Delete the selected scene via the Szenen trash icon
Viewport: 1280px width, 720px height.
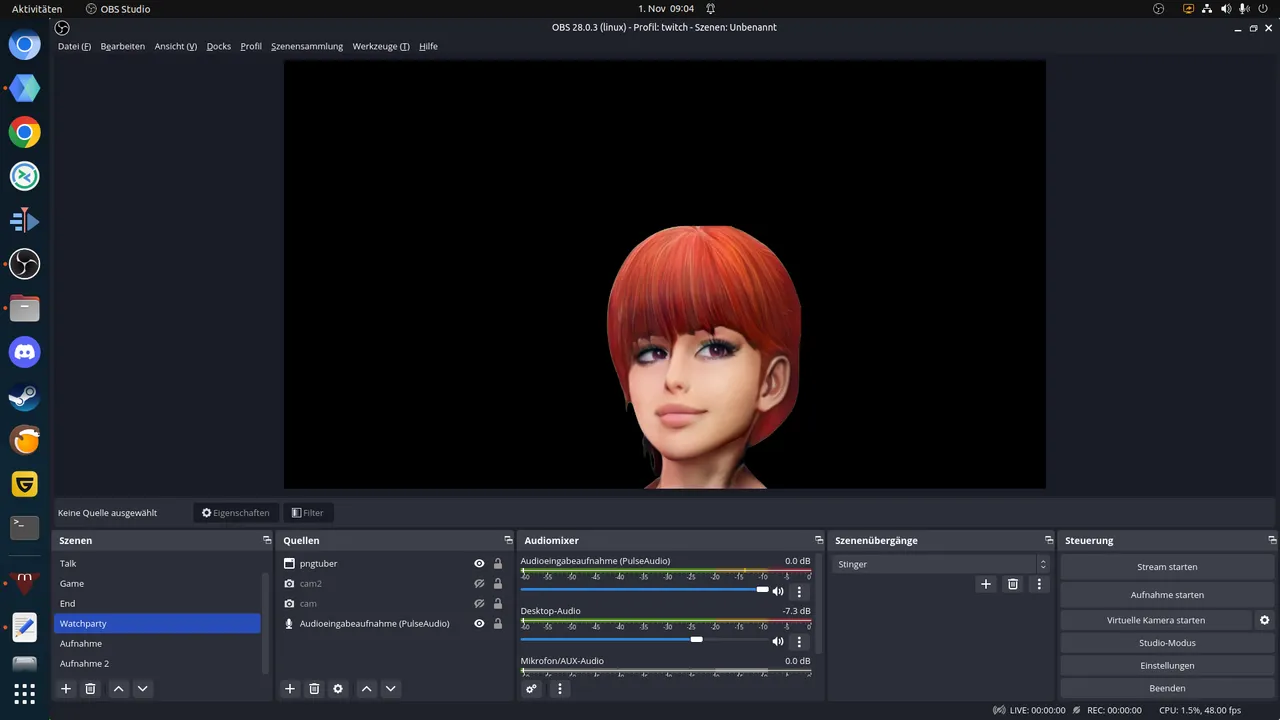tap(90, 689)
